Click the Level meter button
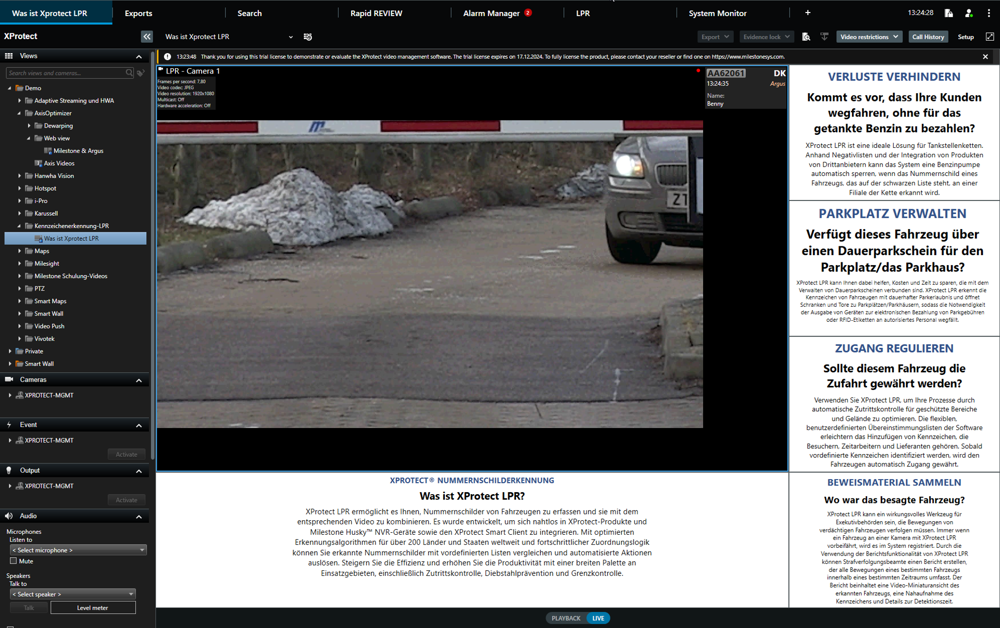 (x=93, y=607)
